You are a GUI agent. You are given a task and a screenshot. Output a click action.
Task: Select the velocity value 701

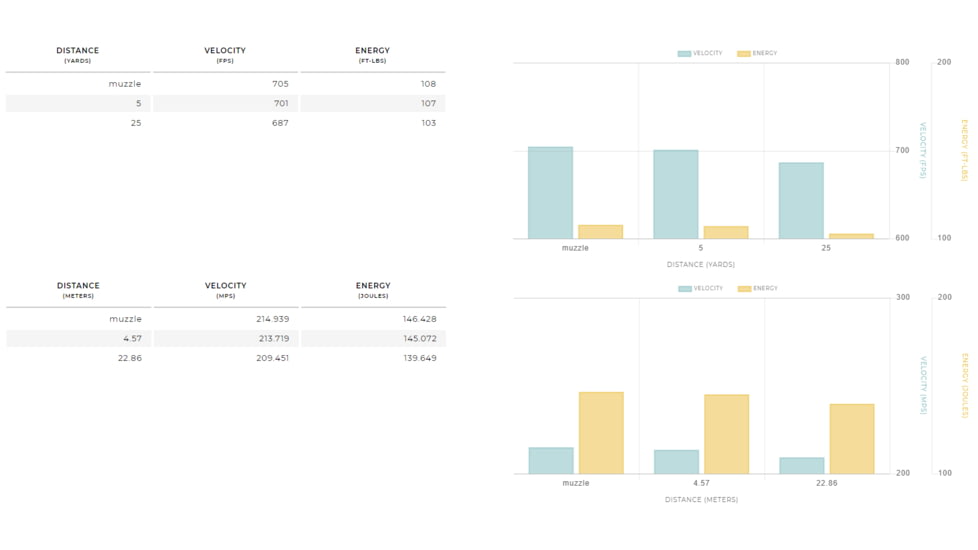(x=281, y=104)
